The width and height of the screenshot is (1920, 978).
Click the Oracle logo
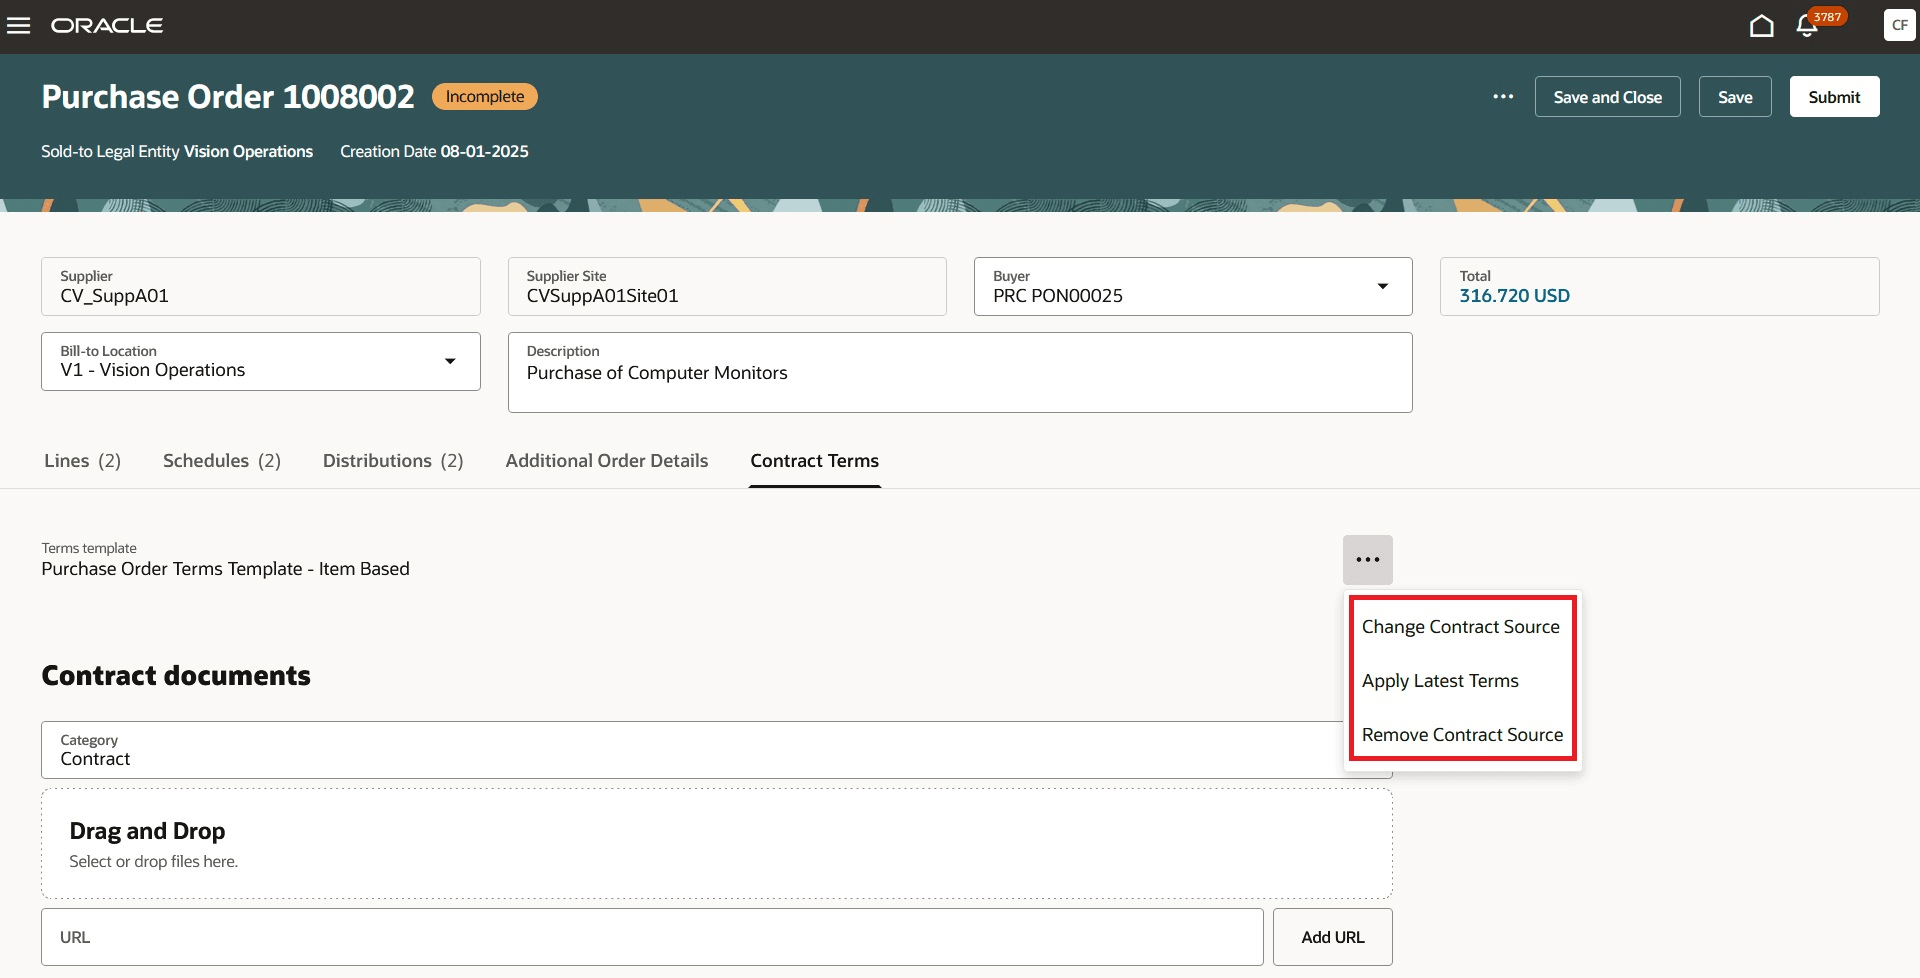[x=107, y=26]
